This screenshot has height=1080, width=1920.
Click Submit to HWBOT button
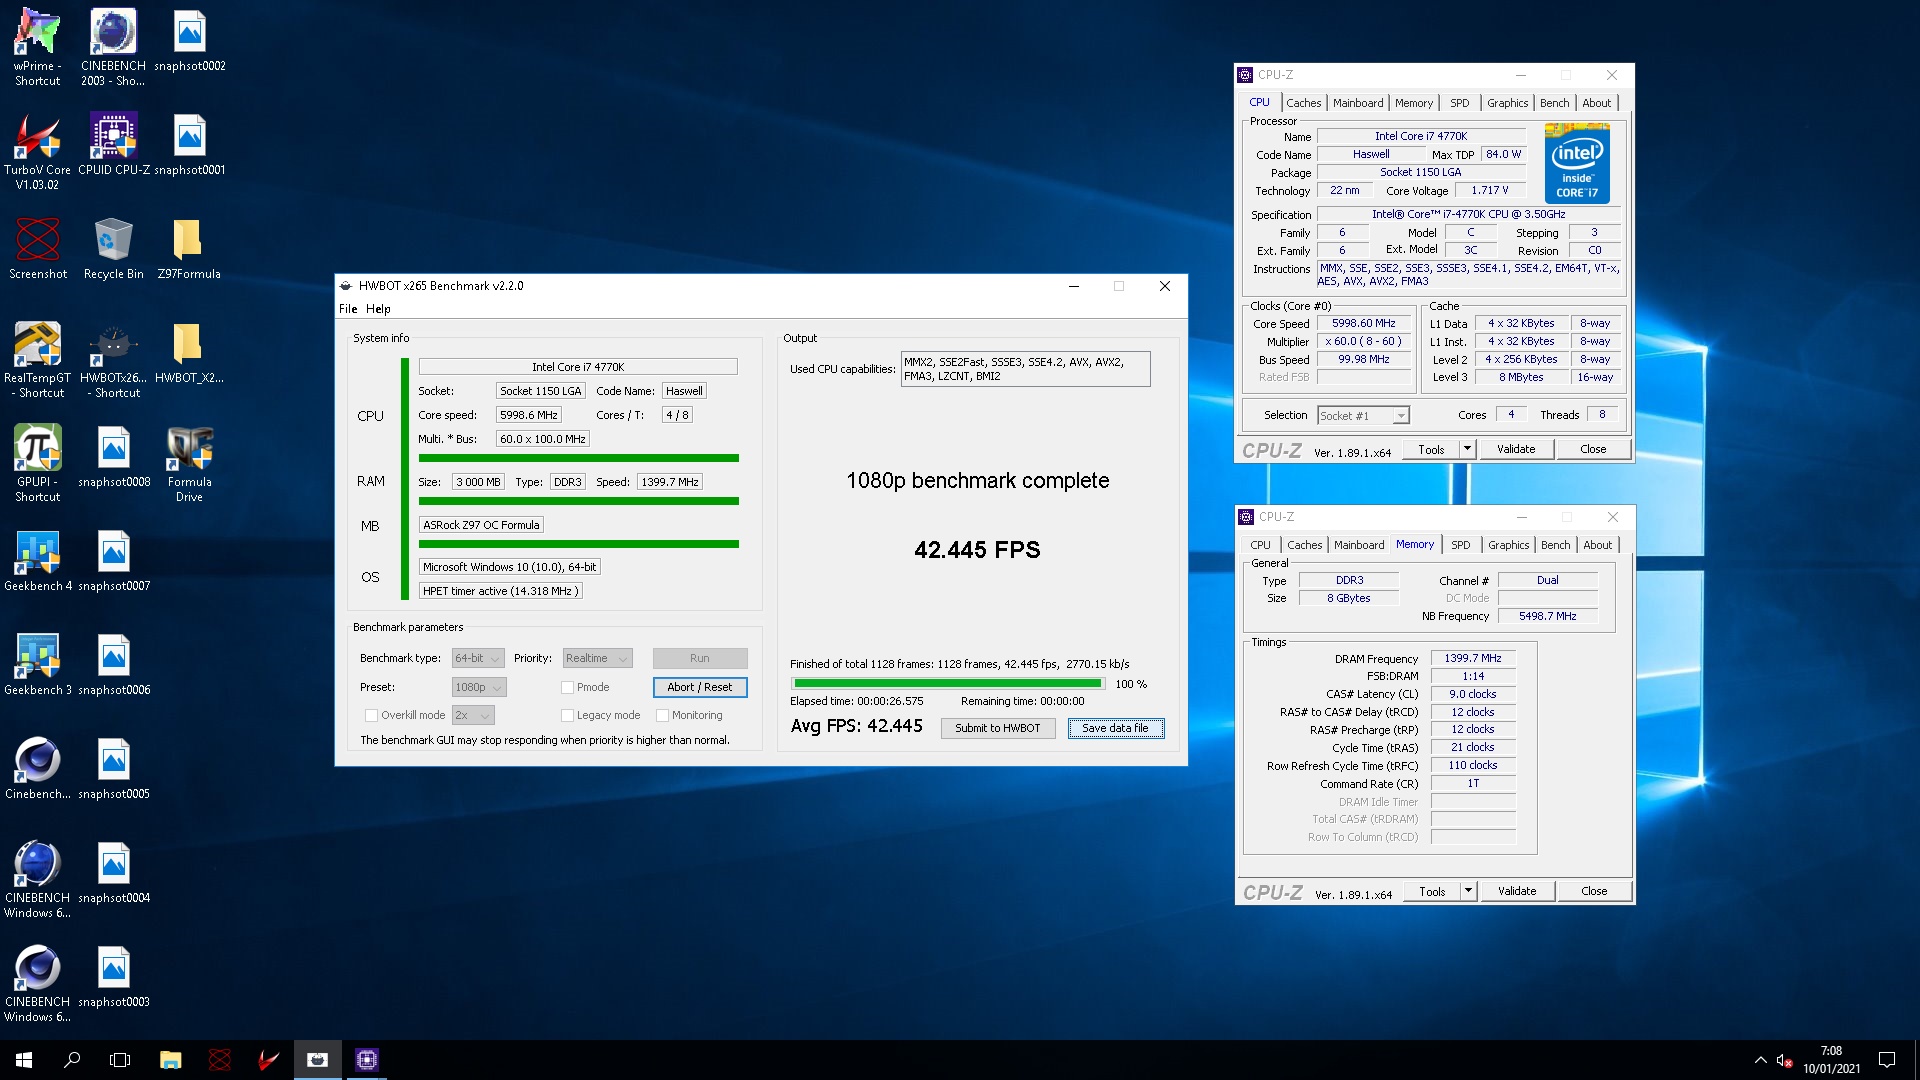click(x=997, y=728)
